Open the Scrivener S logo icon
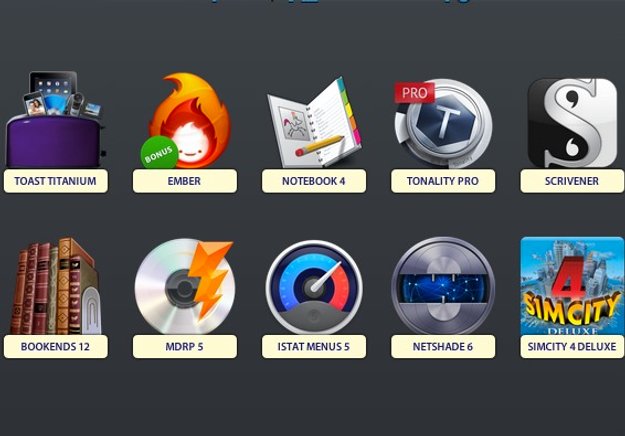 [x=572, y=123]
